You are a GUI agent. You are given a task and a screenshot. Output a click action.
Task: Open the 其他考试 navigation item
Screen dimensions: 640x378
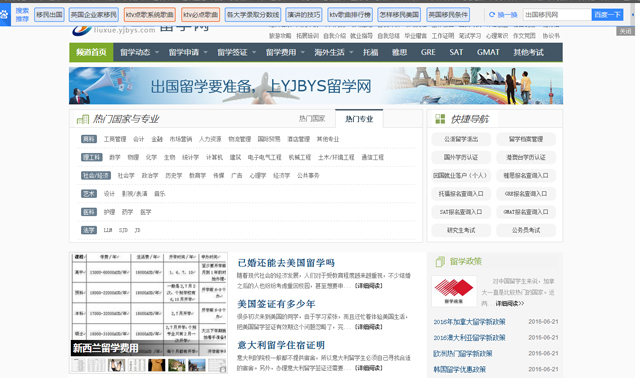tap(529, 52)
